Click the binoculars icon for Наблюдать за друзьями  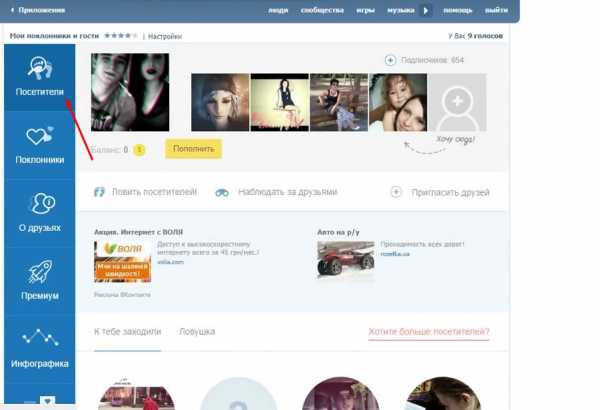(222, 192)
